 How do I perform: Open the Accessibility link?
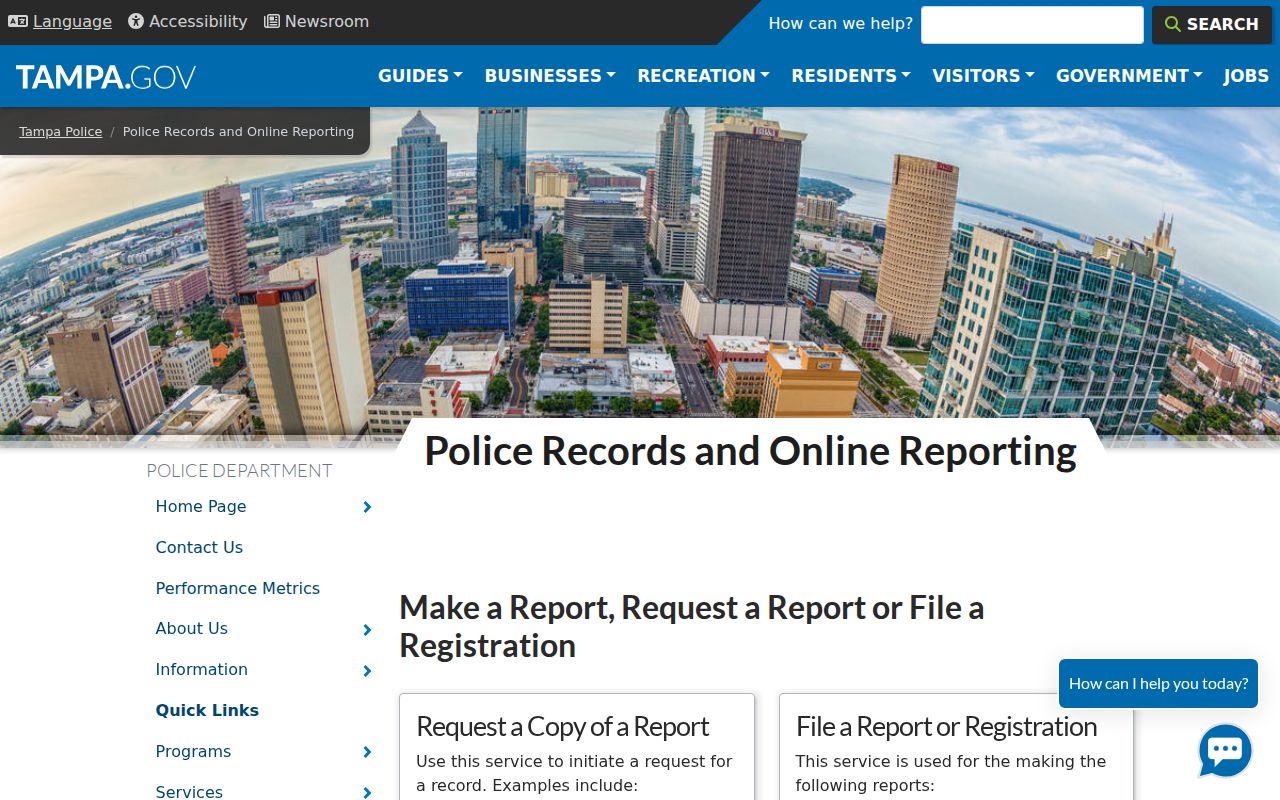[x=198, y=21]
